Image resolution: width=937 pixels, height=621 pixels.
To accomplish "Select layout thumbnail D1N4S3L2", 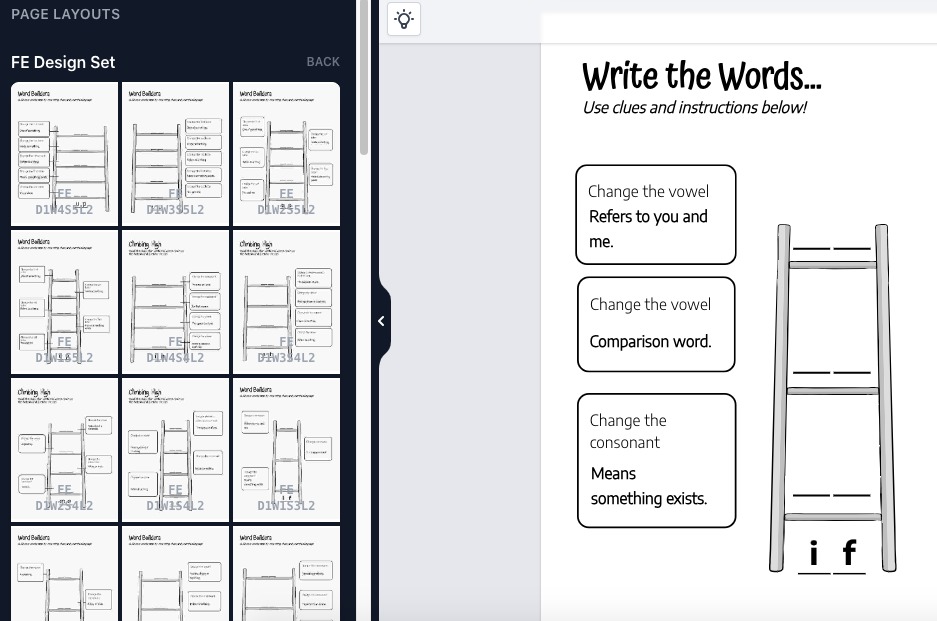I will [64, 154].
